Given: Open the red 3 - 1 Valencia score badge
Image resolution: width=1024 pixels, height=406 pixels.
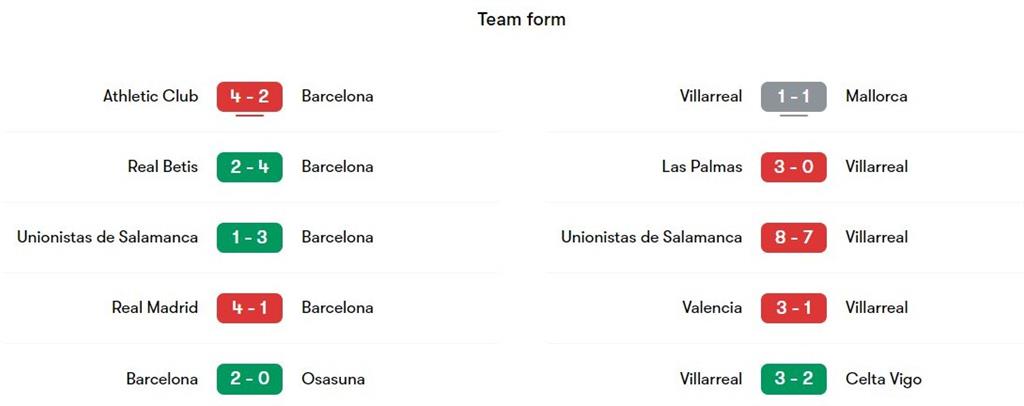Looking at the screenshot, I should pyautogui.click(x=793, y=308).
